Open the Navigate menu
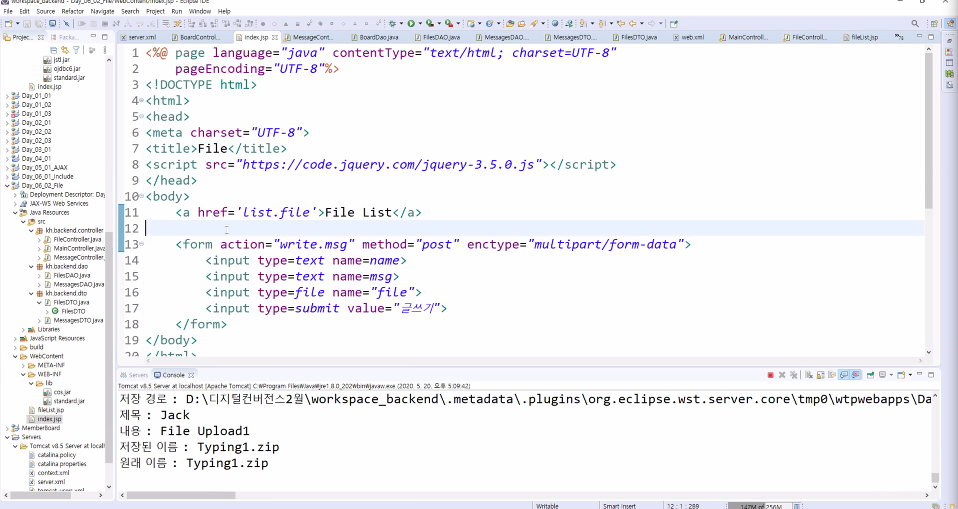The image size is (958, 509). point(102,11)
